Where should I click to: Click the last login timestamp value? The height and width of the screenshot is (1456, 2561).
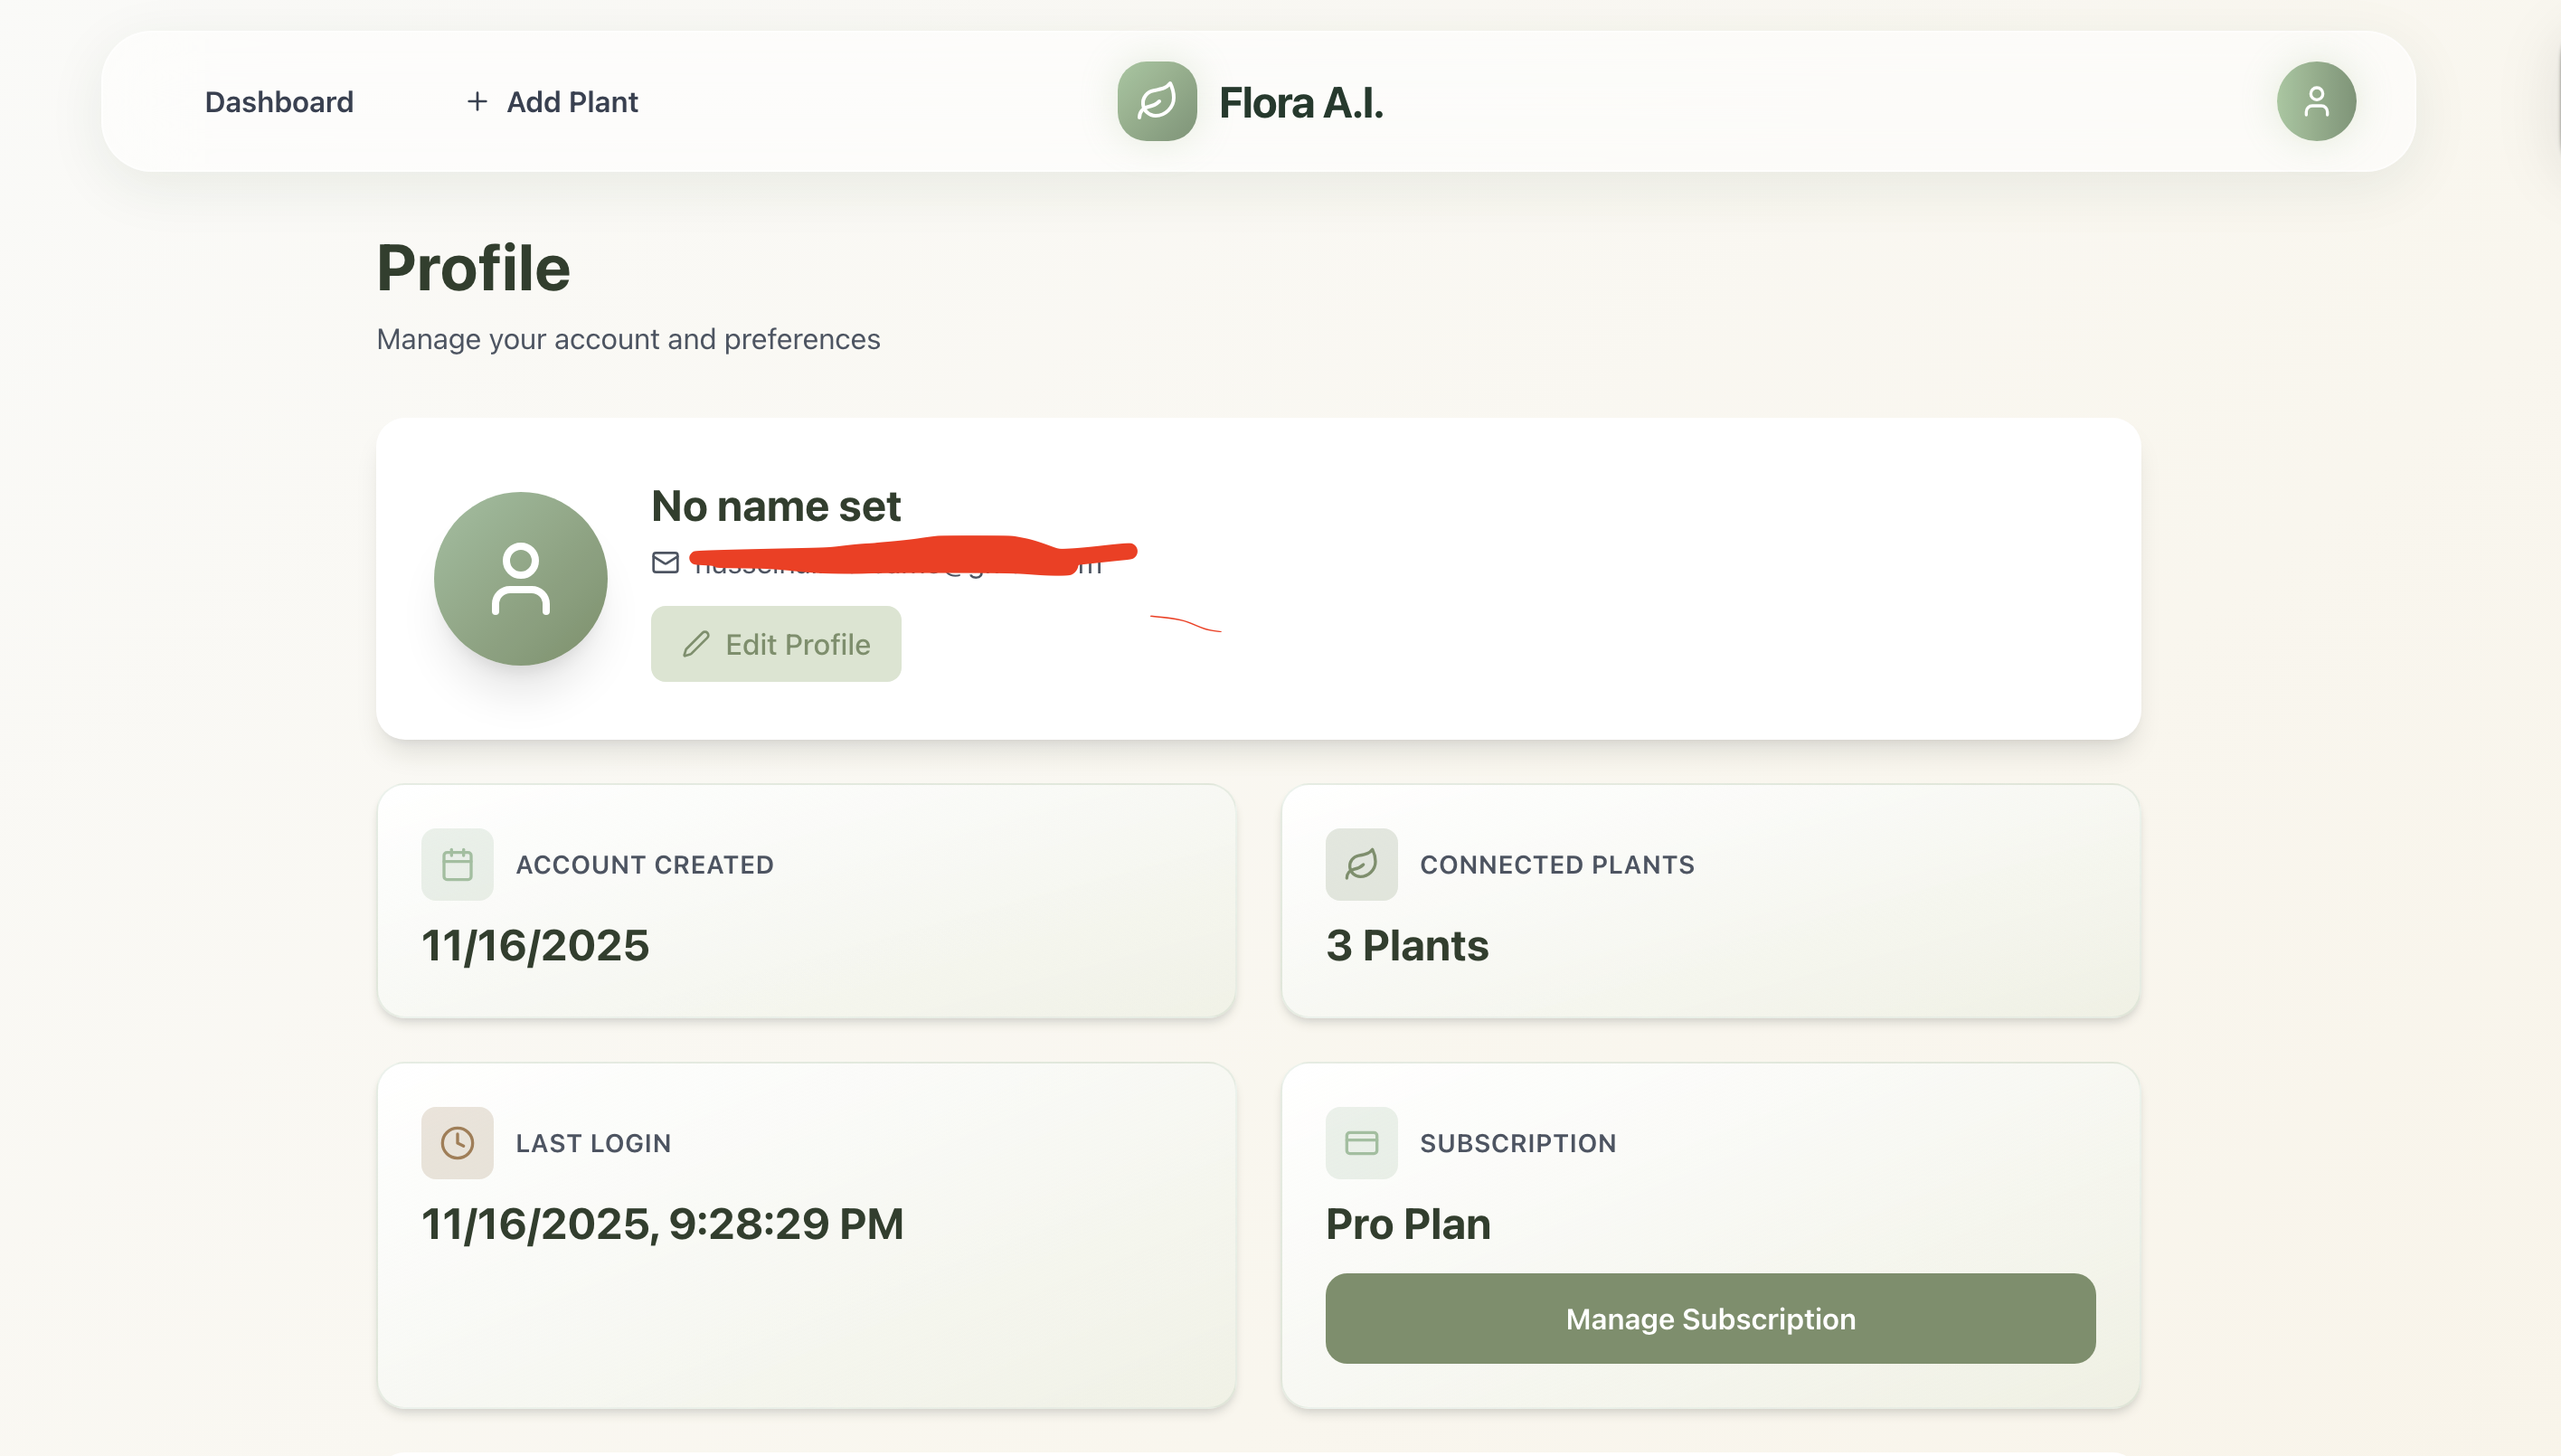tap(662, 1224)
